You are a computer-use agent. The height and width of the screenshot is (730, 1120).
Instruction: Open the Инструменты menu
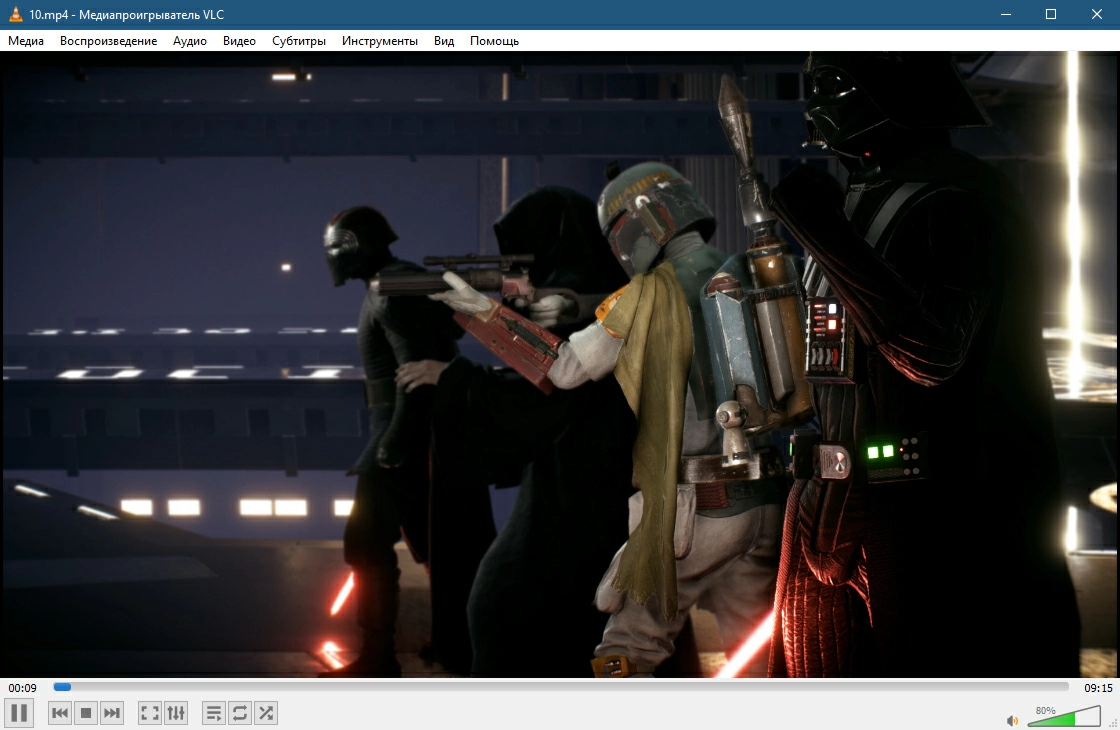coord(379,41)
